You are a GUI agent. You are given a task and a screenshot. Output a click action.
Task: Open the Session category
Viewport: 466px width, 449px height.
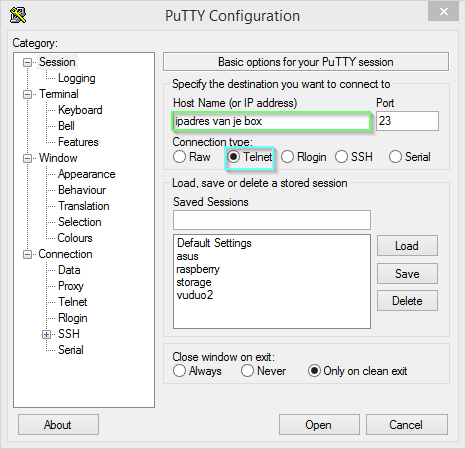(57, 62)
